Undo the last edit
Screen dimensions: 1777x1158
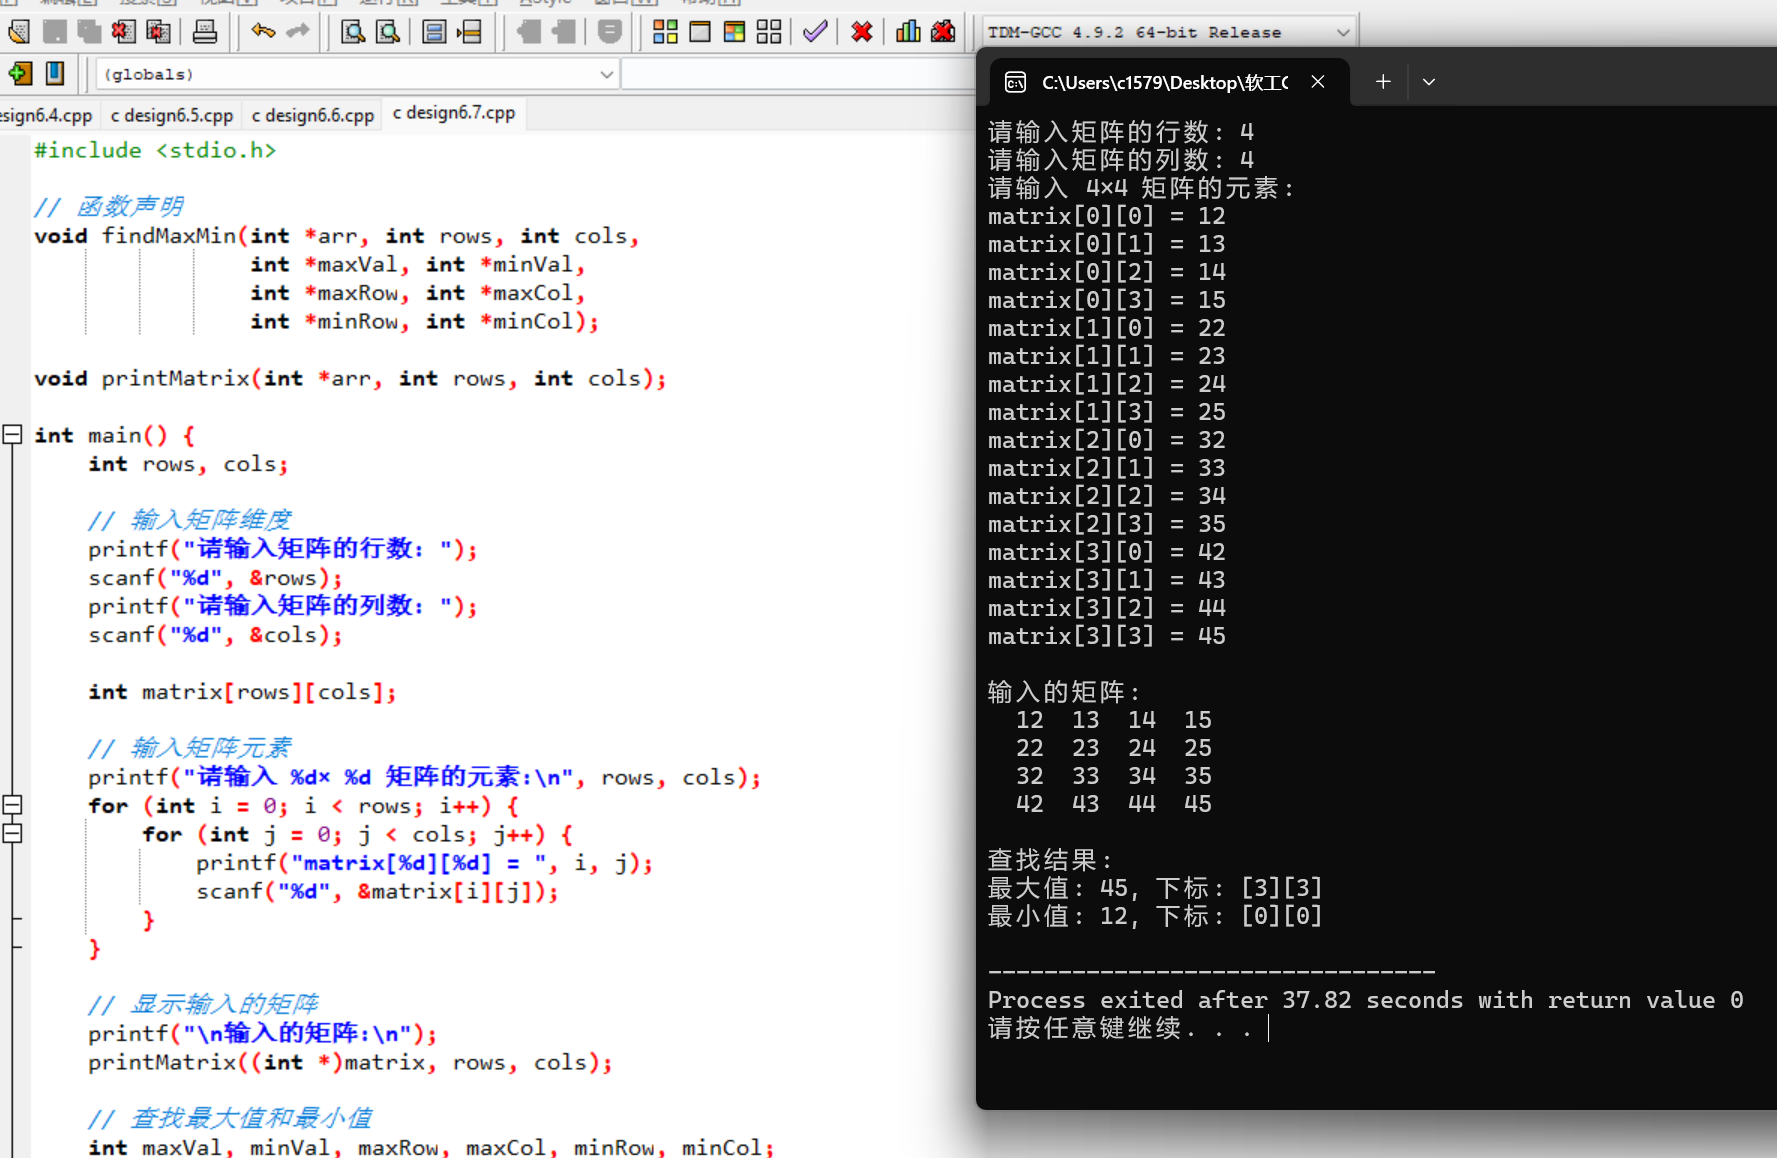(263, 32)
